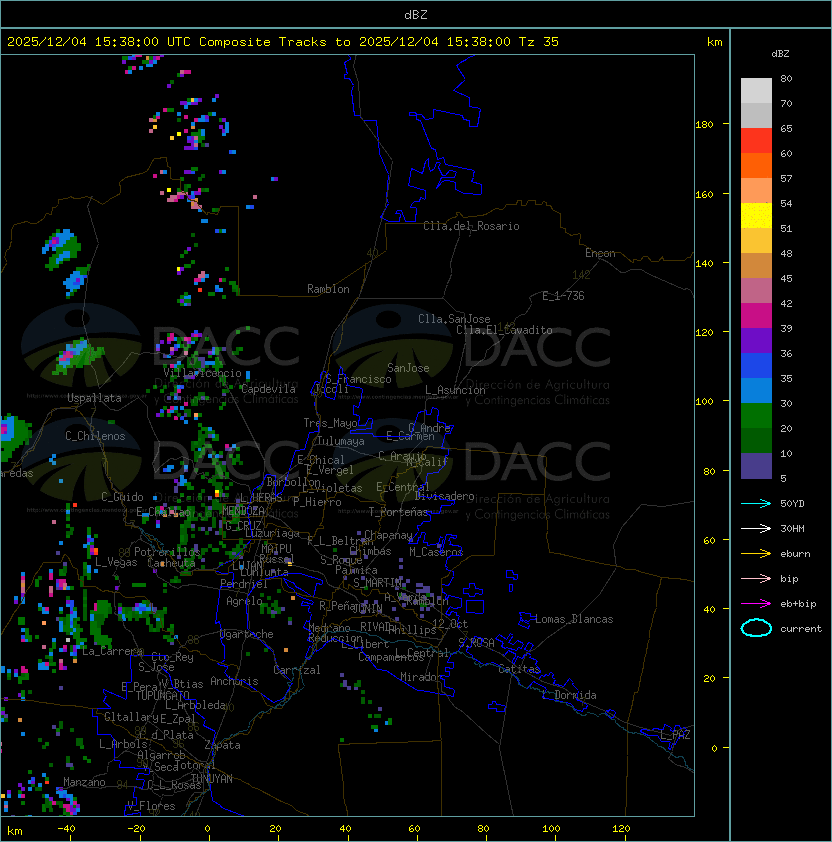This screenshot has height=842, width=832.
Task: Click the 'Lomas_Blancas' label on map
Action: tap(574, 619)
